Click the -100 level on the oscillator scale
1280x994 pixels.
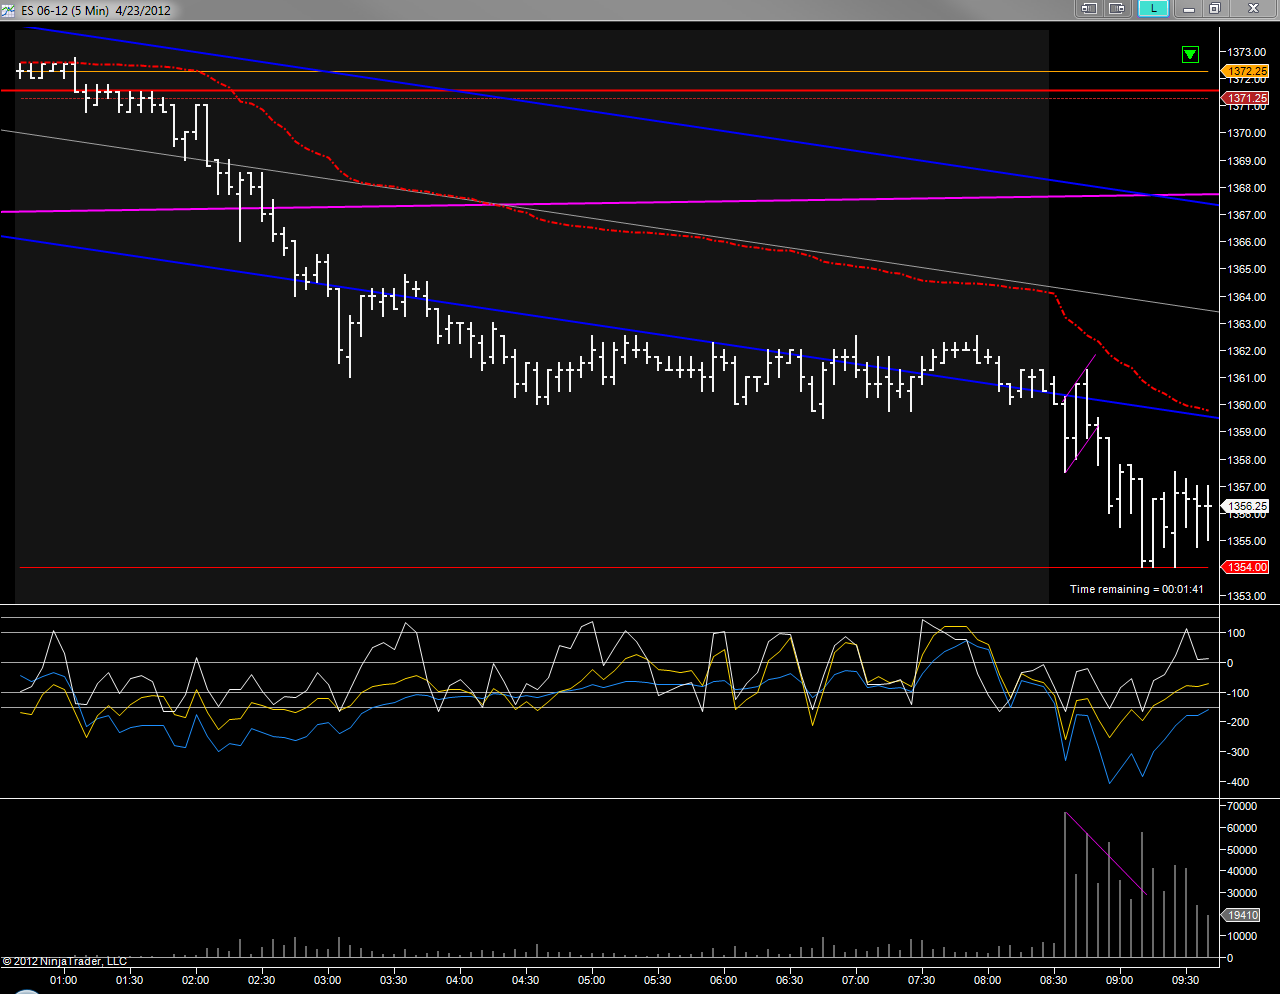(1237, 693)
